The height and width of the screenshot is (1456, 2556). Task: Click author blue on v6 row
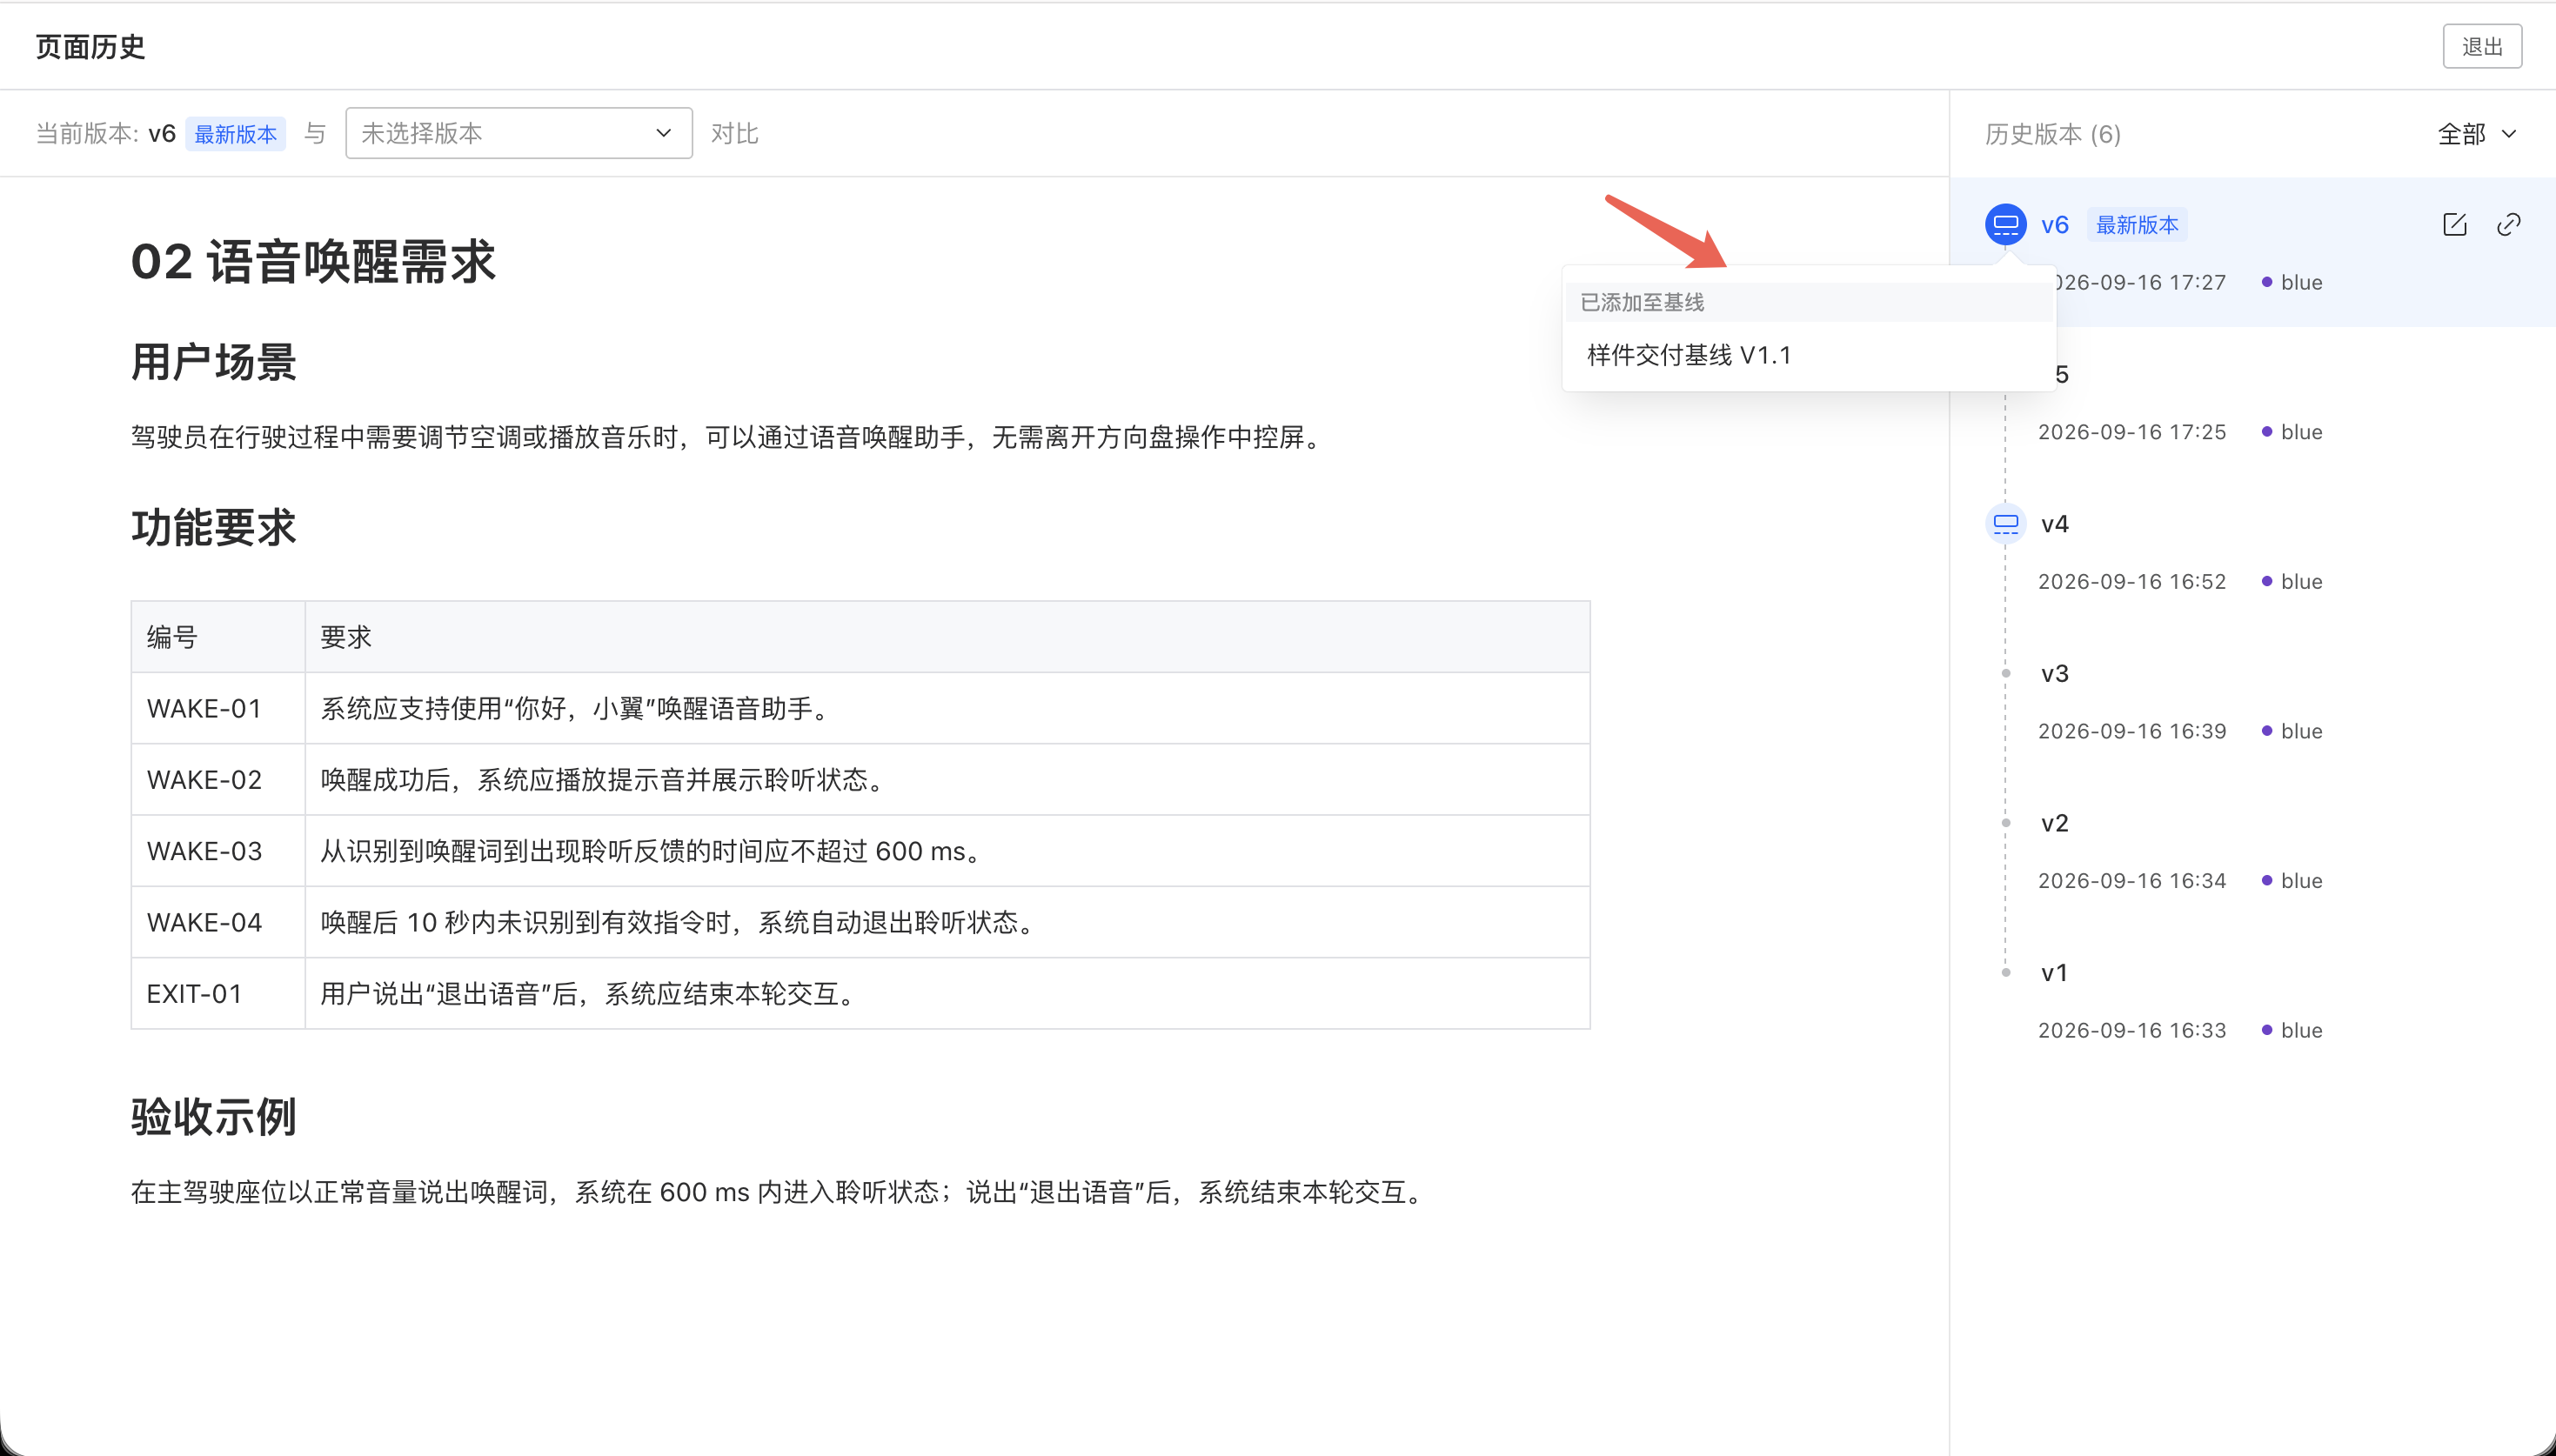coord(2301,282)
